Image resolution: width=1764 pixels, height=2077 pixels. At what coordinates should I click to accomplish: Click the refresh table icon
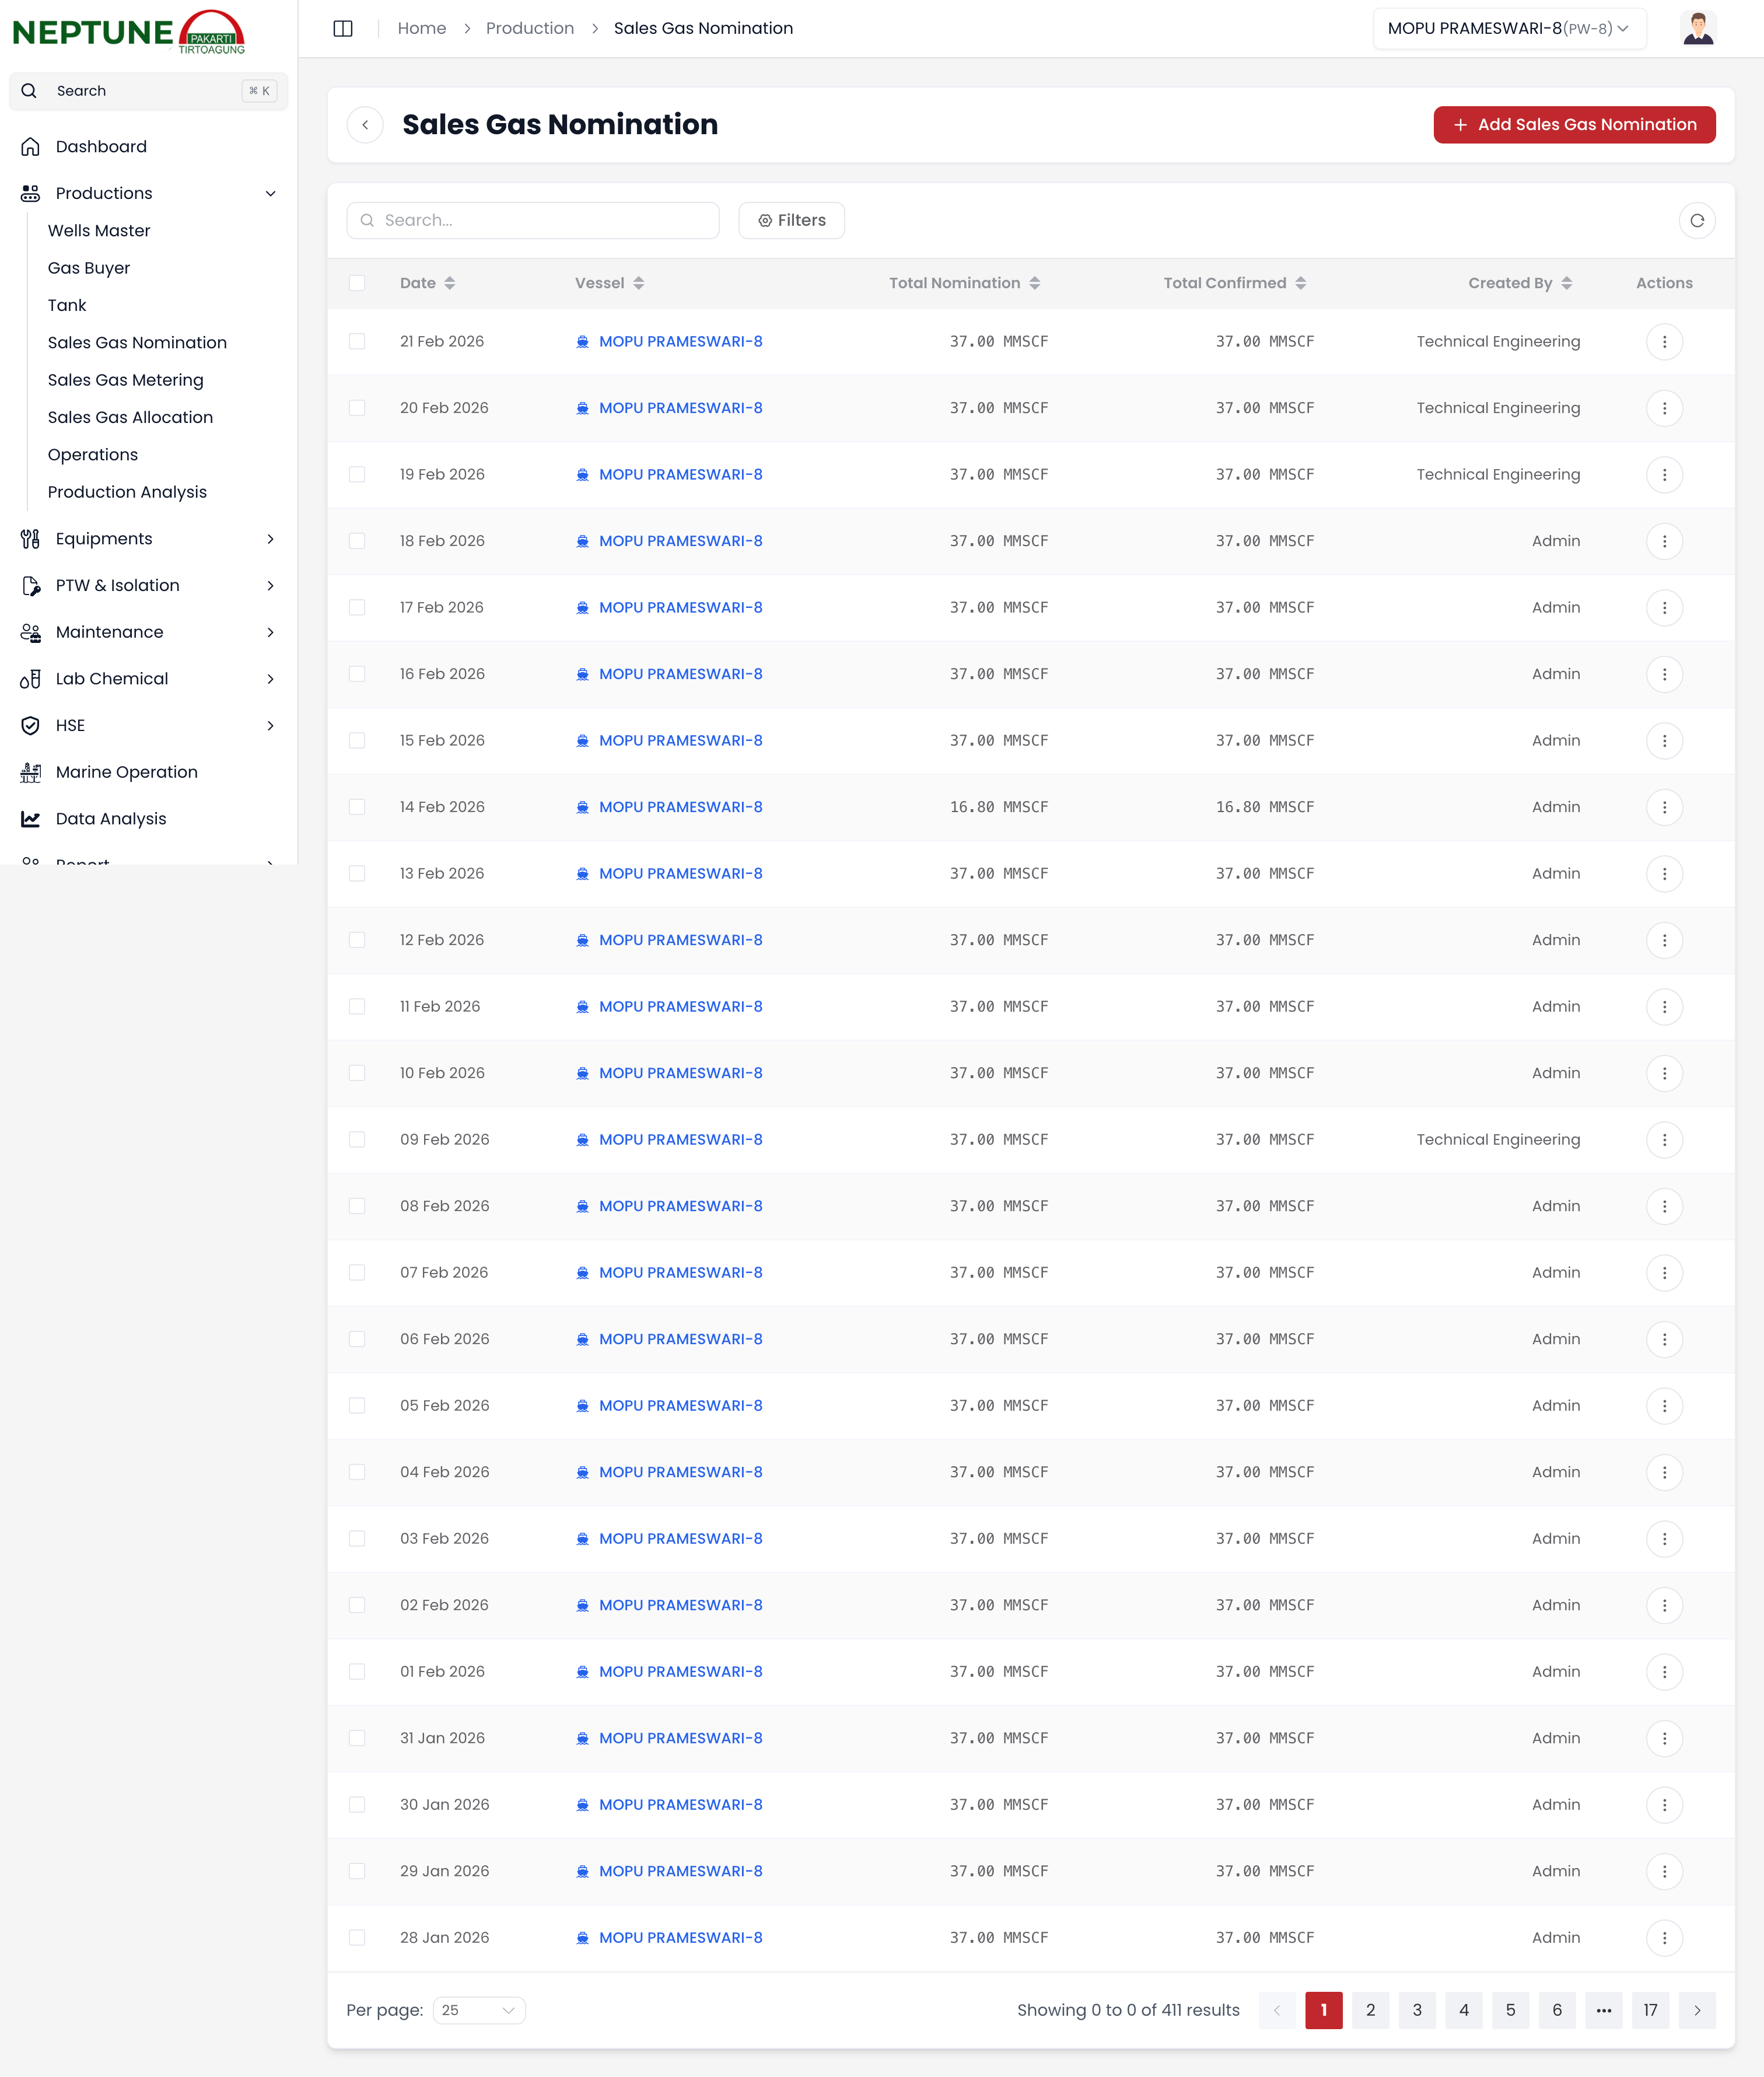coord(1696,220)
